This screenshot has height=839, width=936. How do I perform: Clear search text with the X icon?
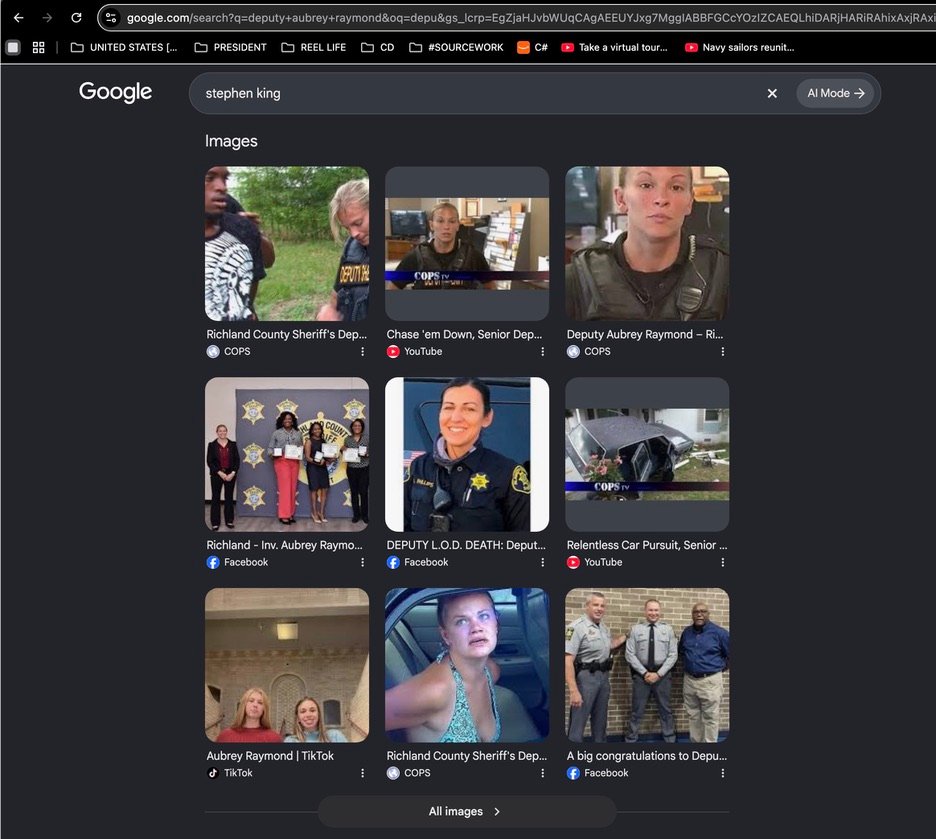click(772, 93)
